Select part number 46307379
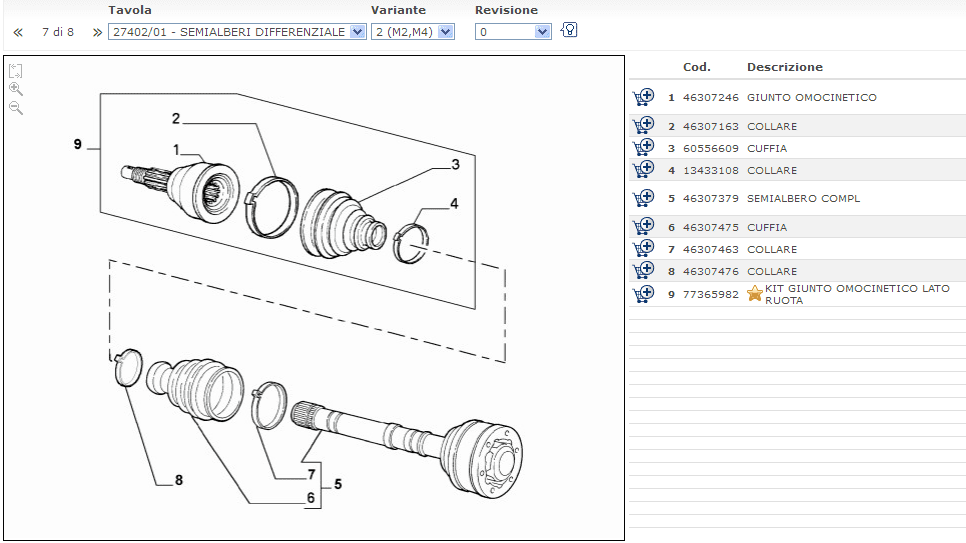Viewport: 966px width, 543px height. [710, 198]
